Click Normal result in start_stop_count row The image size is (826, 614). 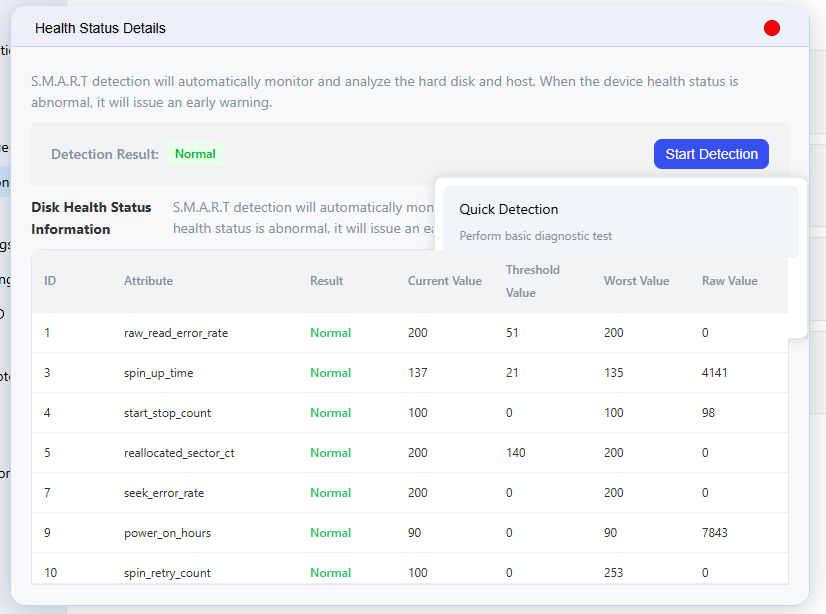(330, 413)
